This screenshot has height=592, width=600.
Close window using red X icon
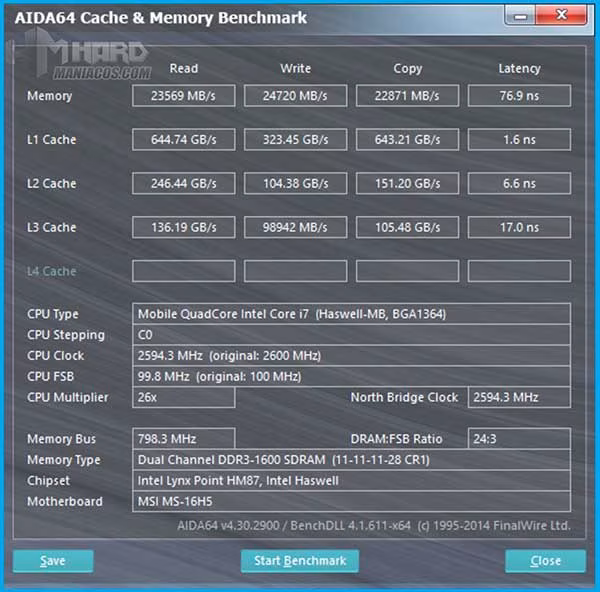pos(561,15)
